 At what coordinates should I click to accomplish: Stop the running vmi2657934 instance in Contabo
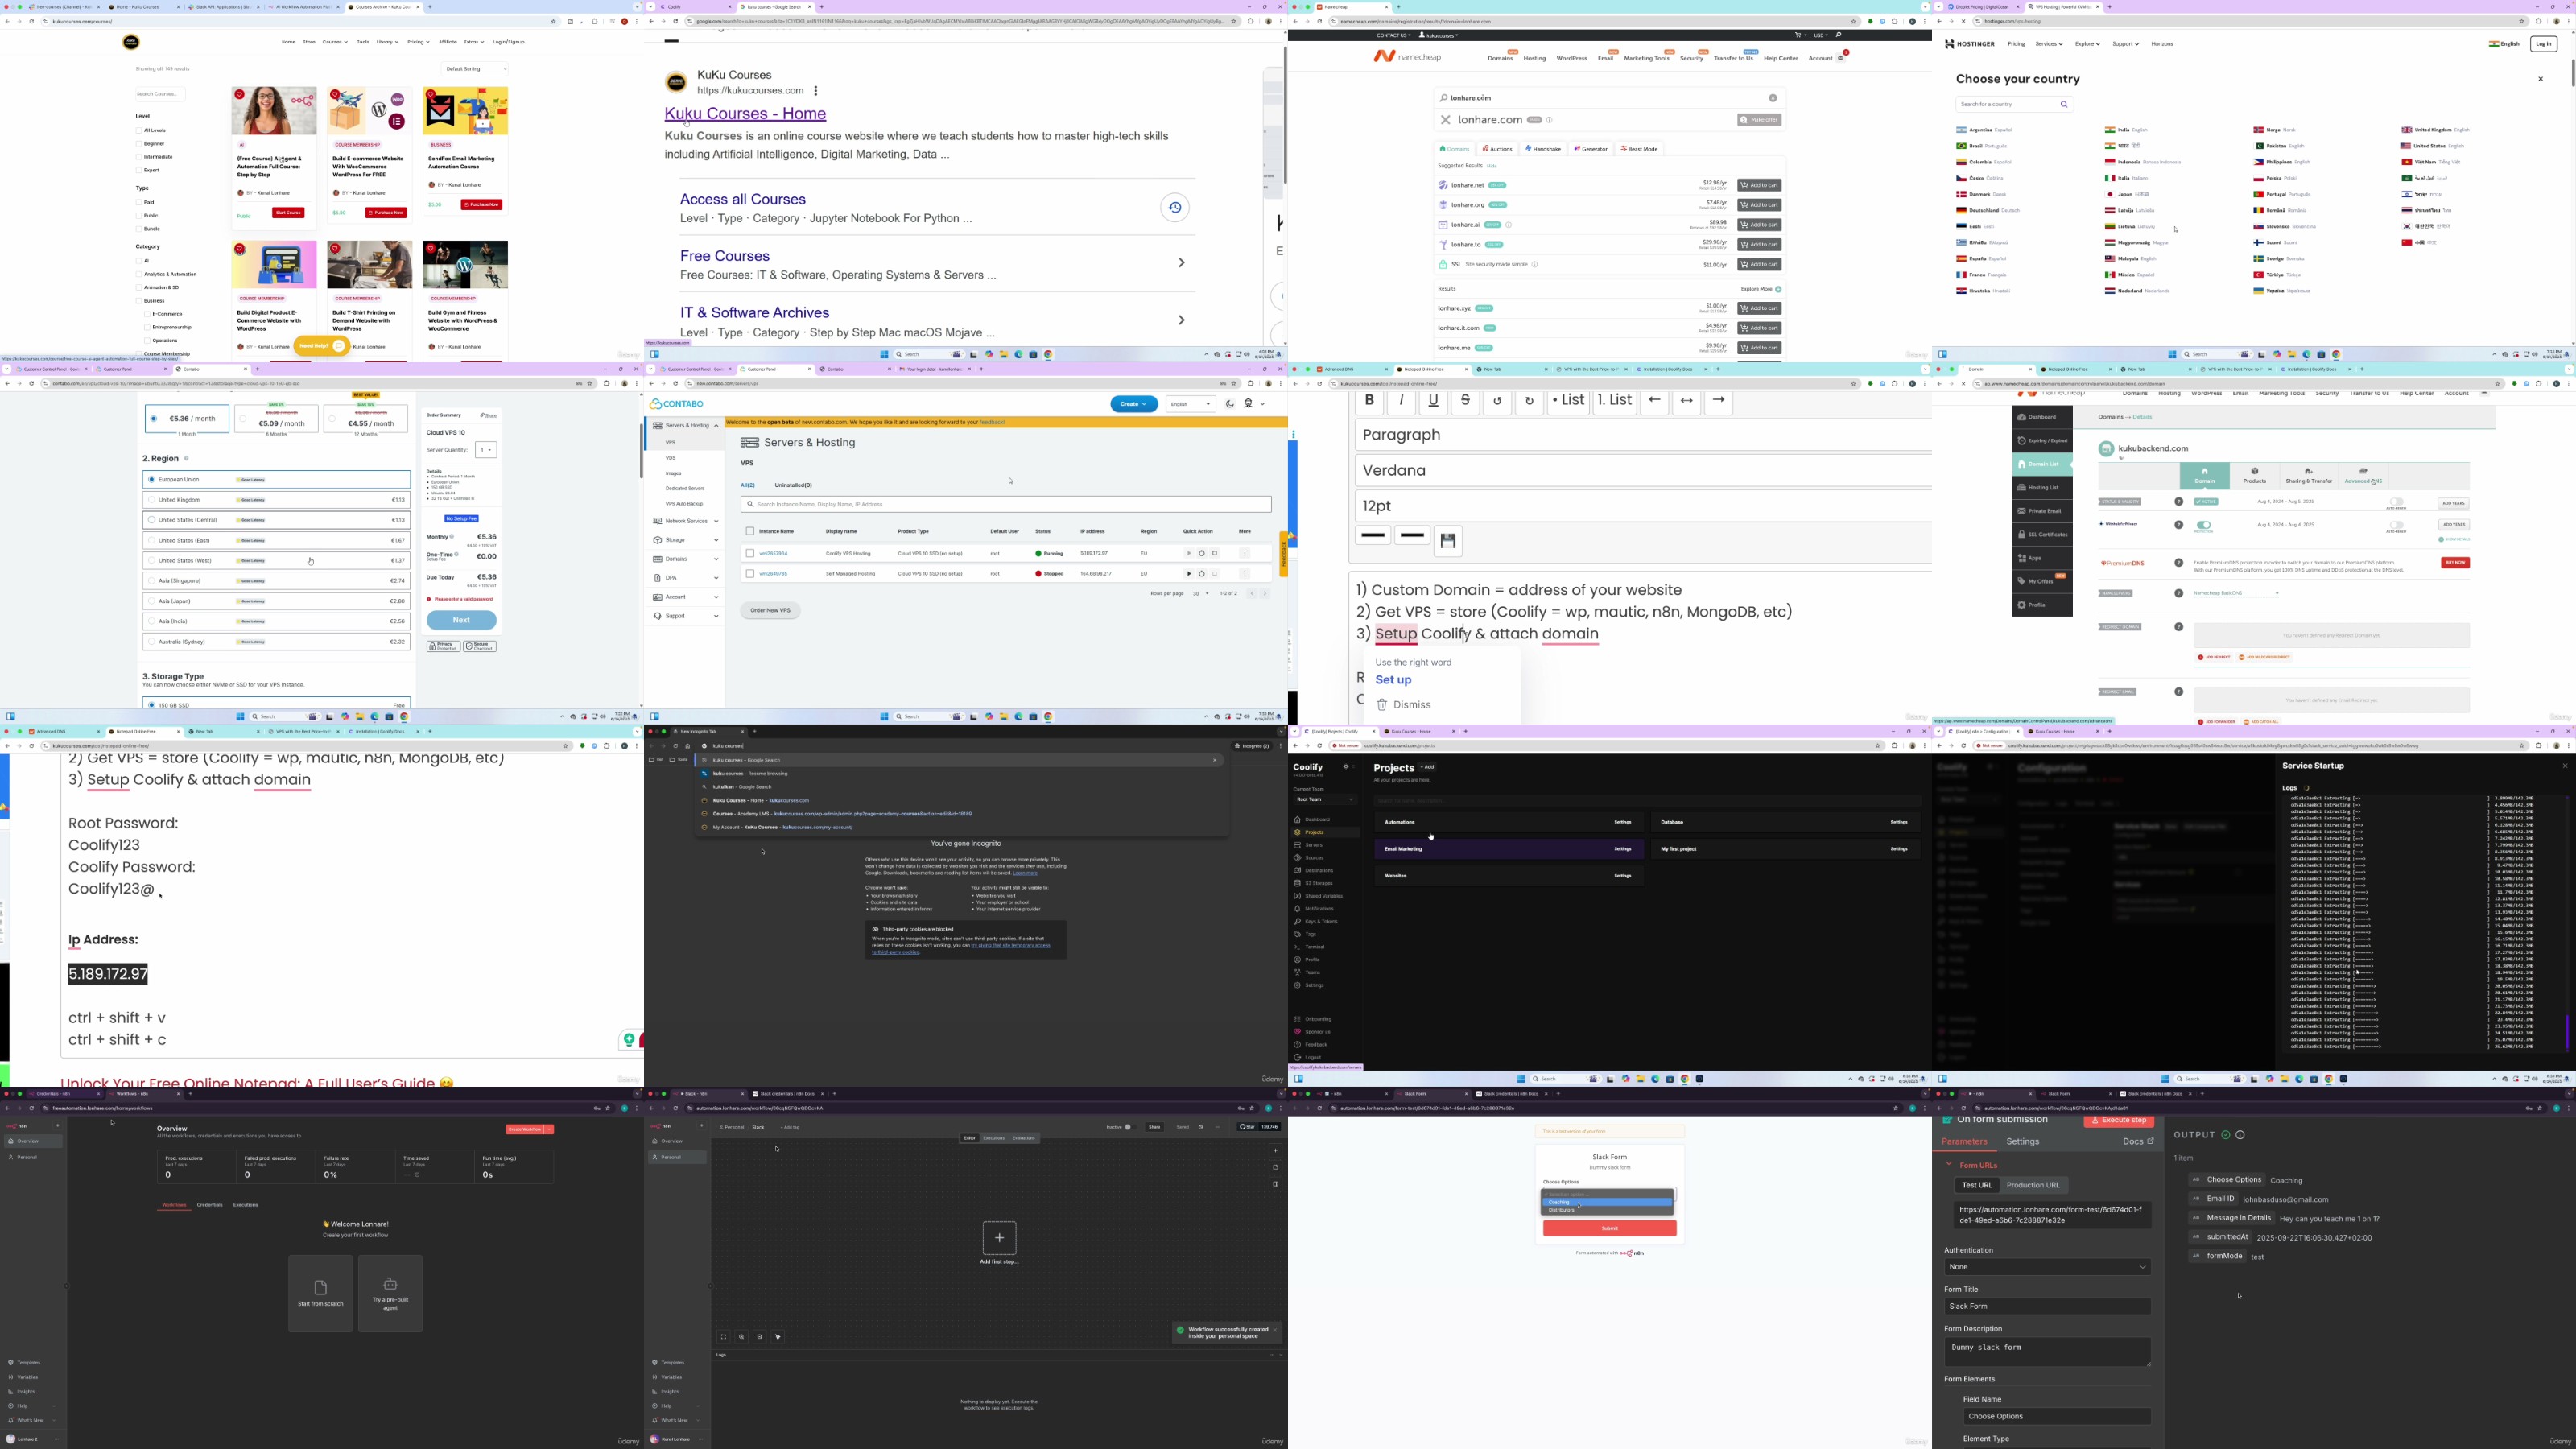click(1215, 553)
